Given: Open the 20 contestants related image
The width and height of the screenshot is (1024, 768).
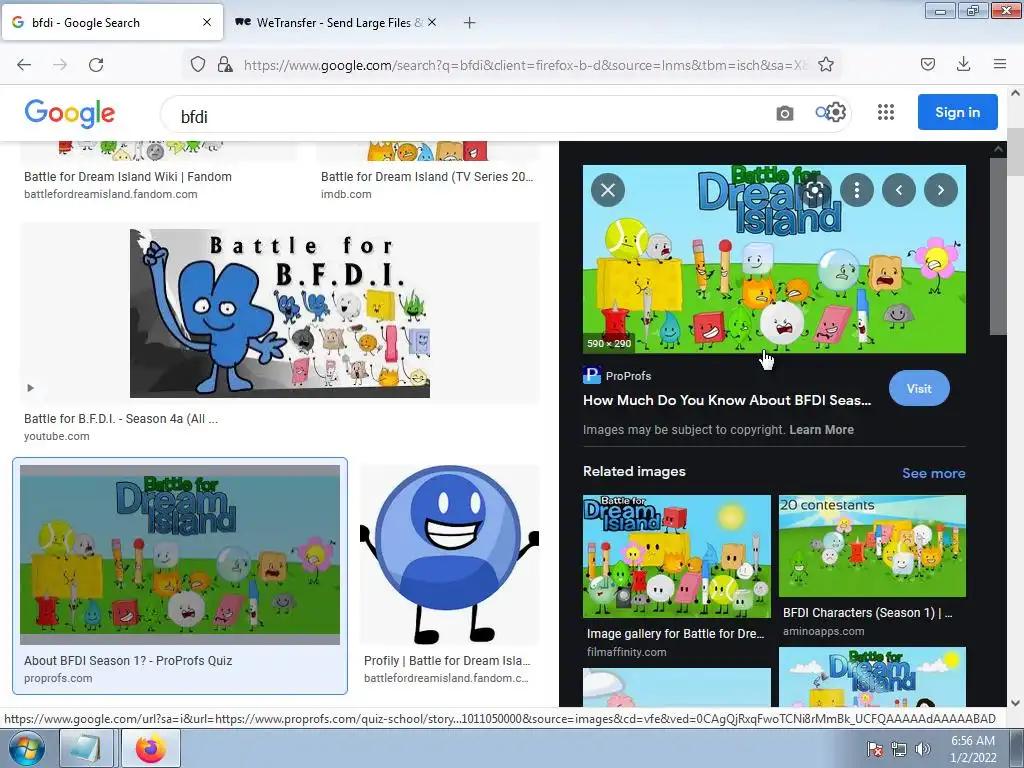Looking at the screenshot, I should click(x=872, y=545).
